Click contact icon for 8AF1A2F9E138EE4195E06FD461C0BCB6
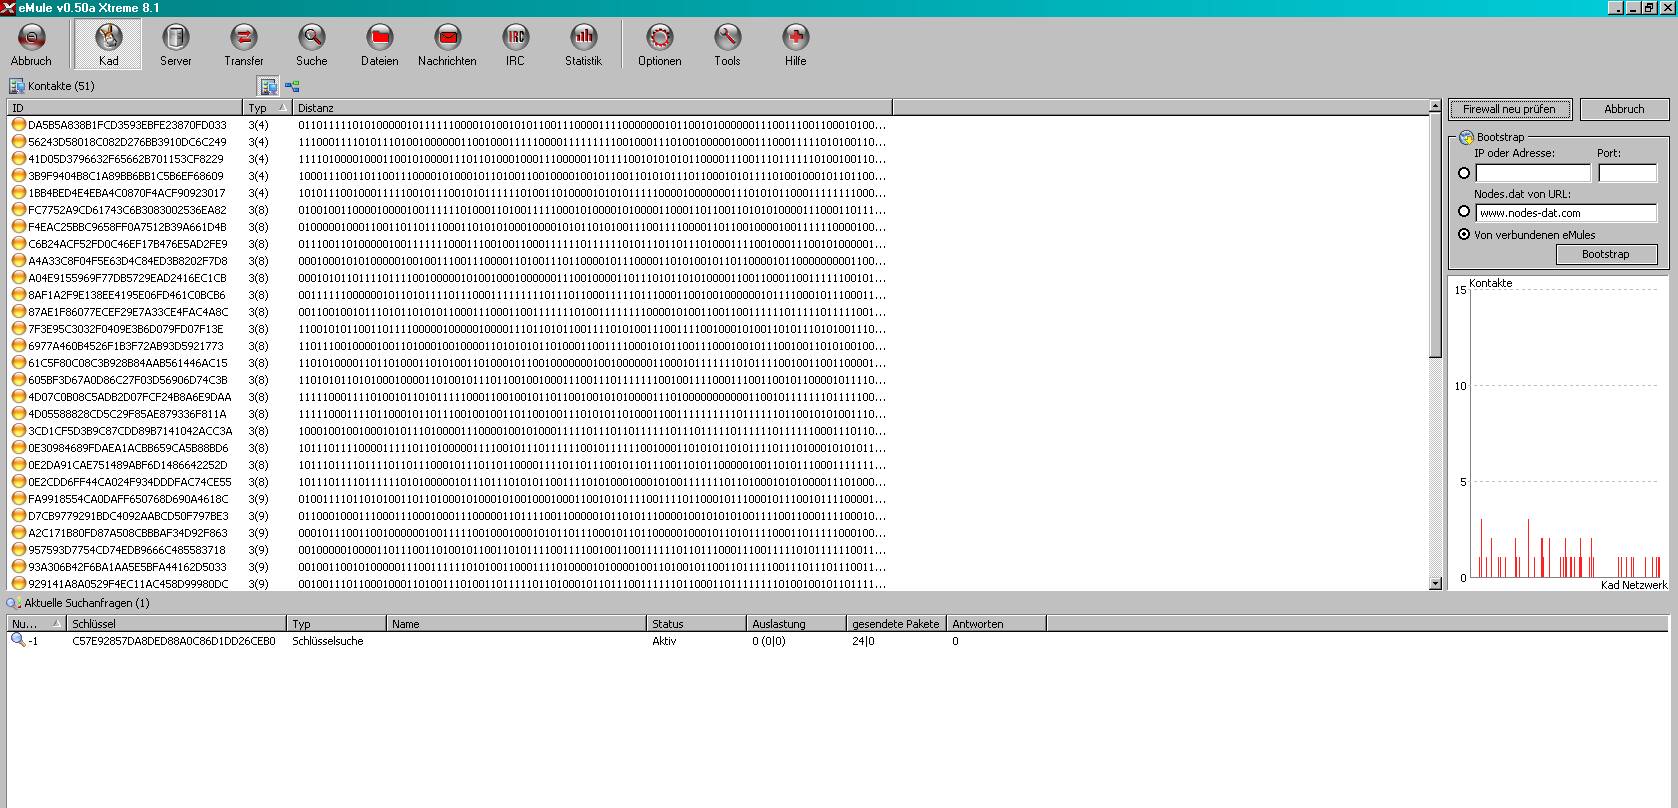This screenshot has width=1678, height=808. [x=18, y=295]
